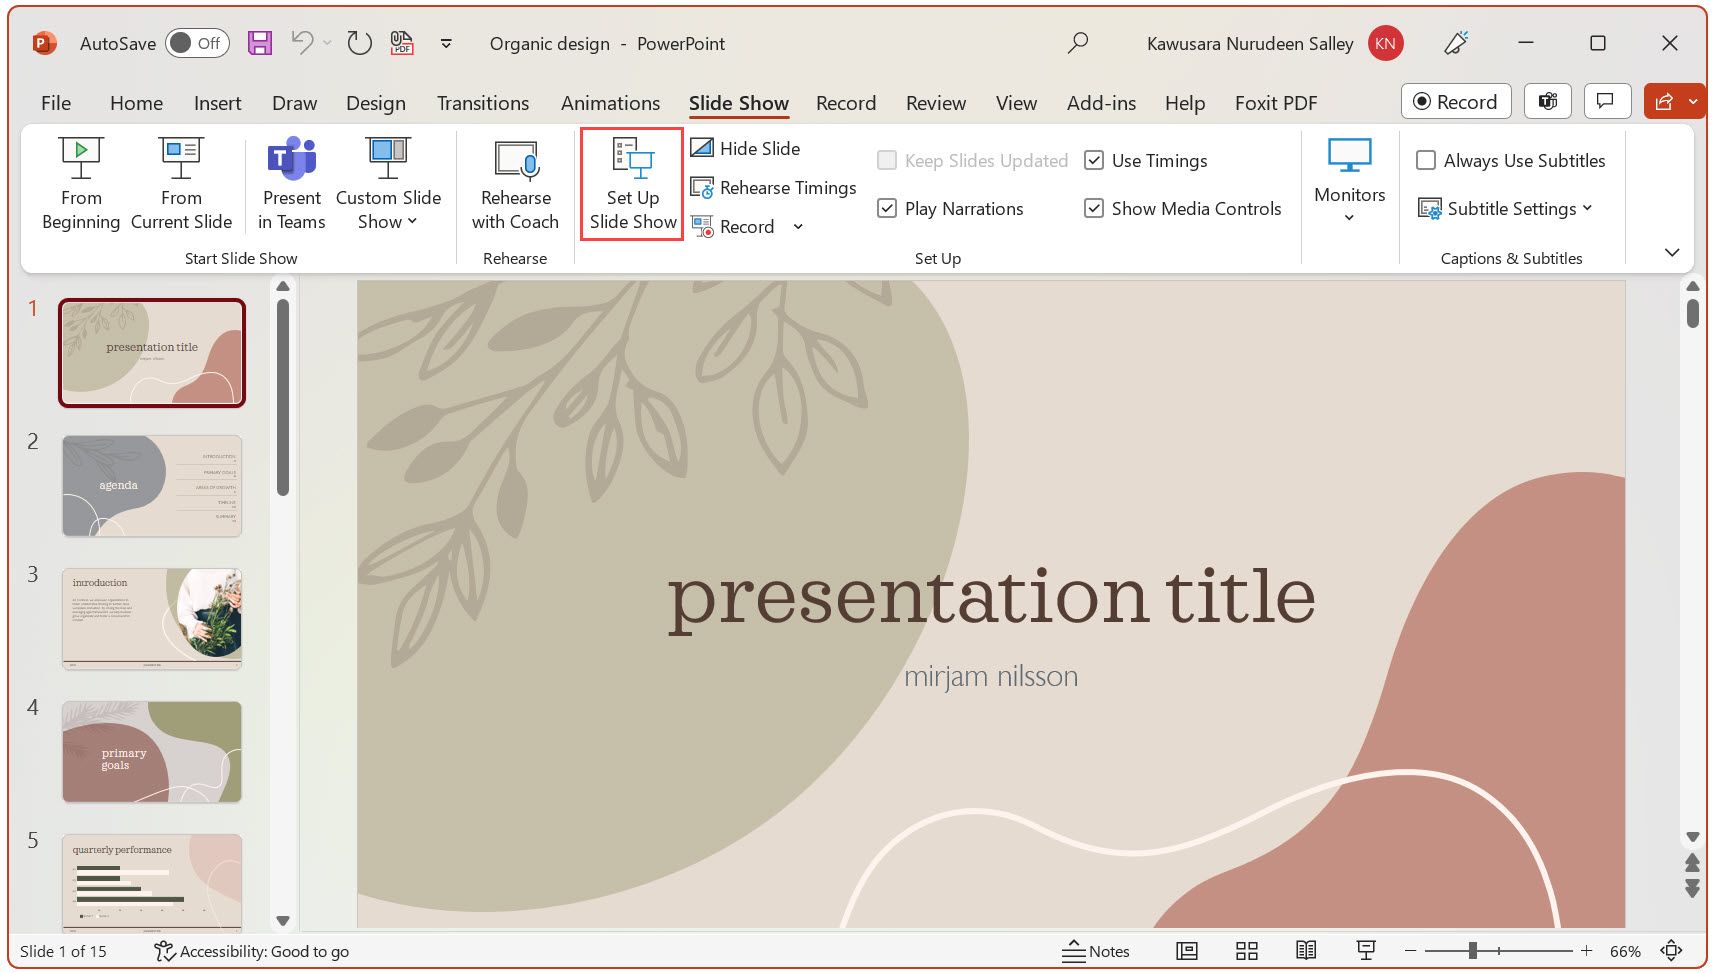Start slideshow From Current Slide
The height and width of the screenshot is (973, 1713).
pyautogui.click(x=181, y=184)
